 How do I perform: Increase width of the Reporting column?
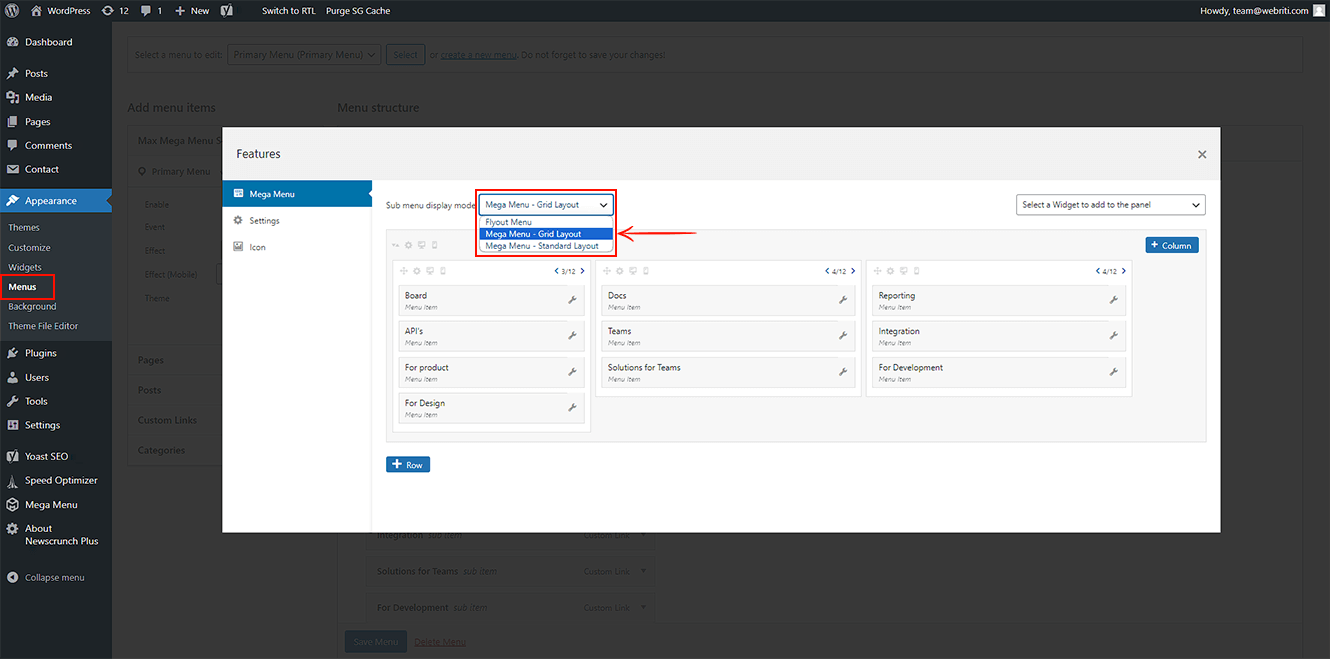1124,271
